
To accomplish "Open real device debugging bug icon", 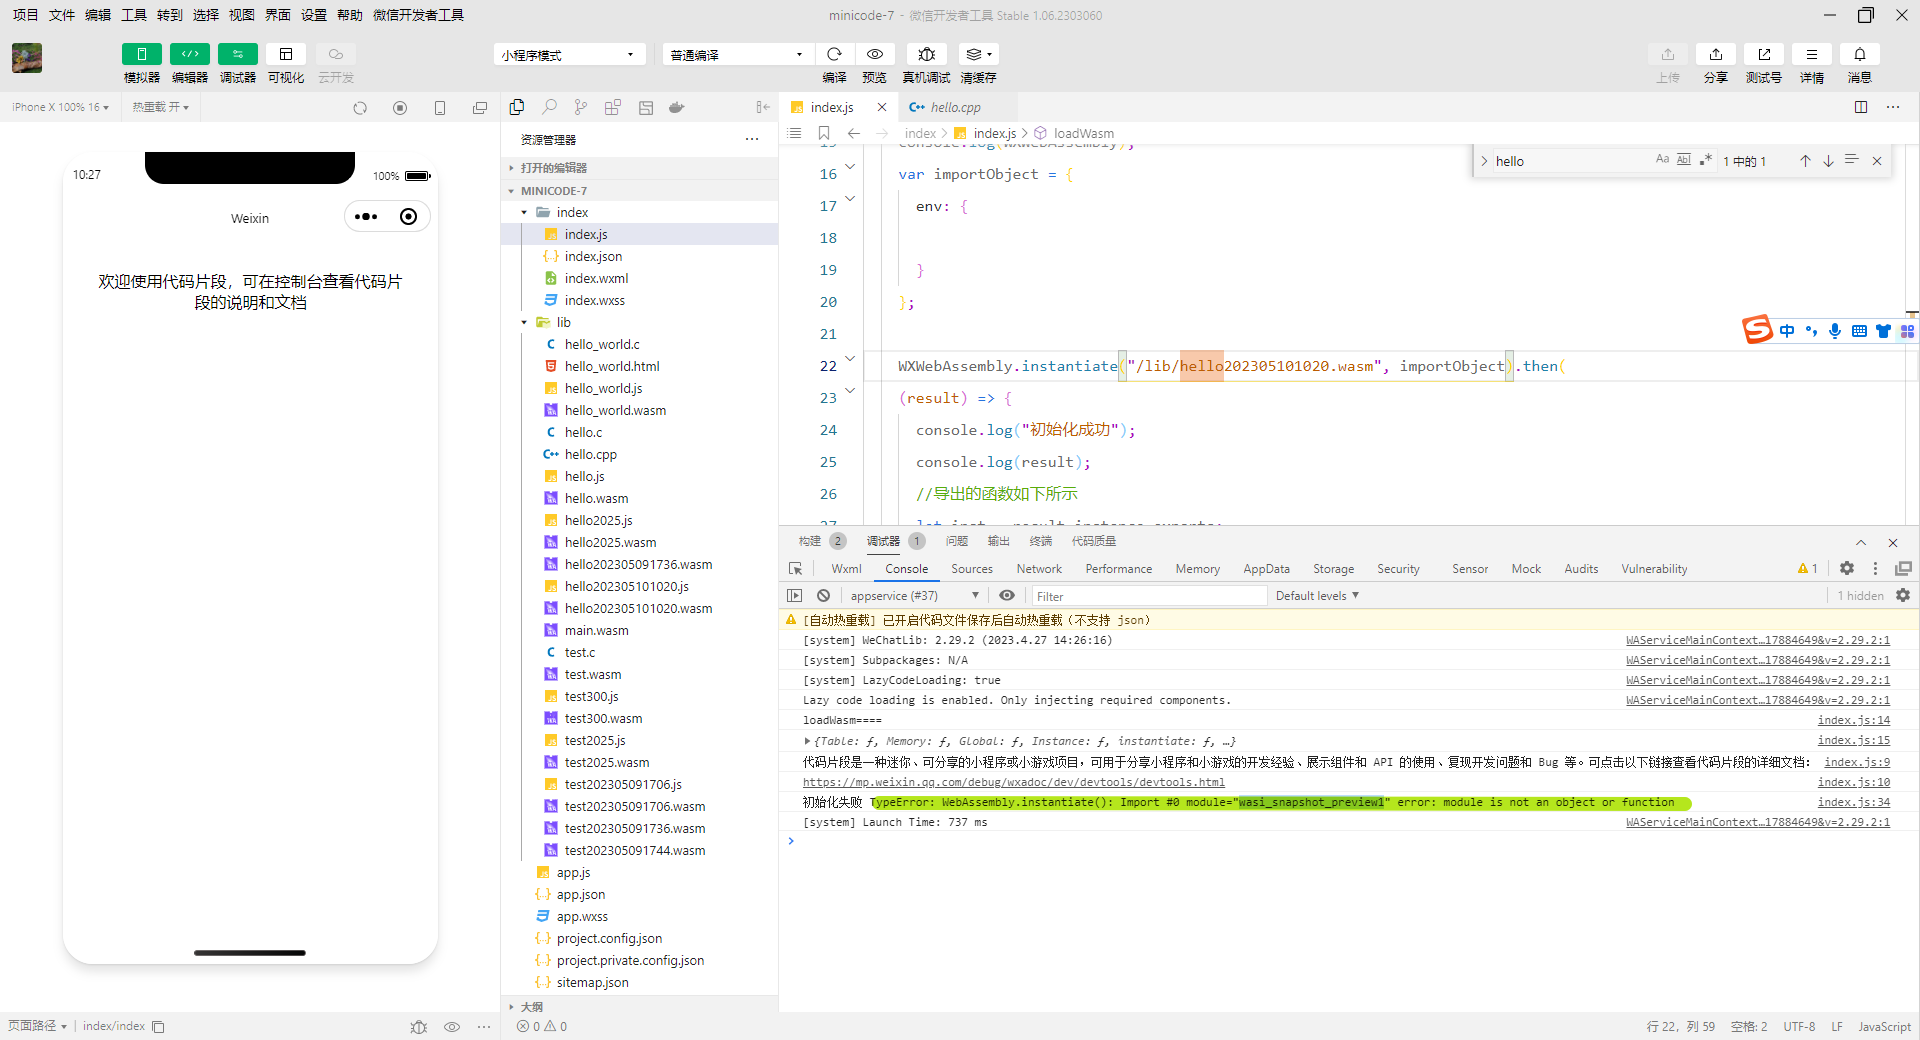I will click(926, 54).
